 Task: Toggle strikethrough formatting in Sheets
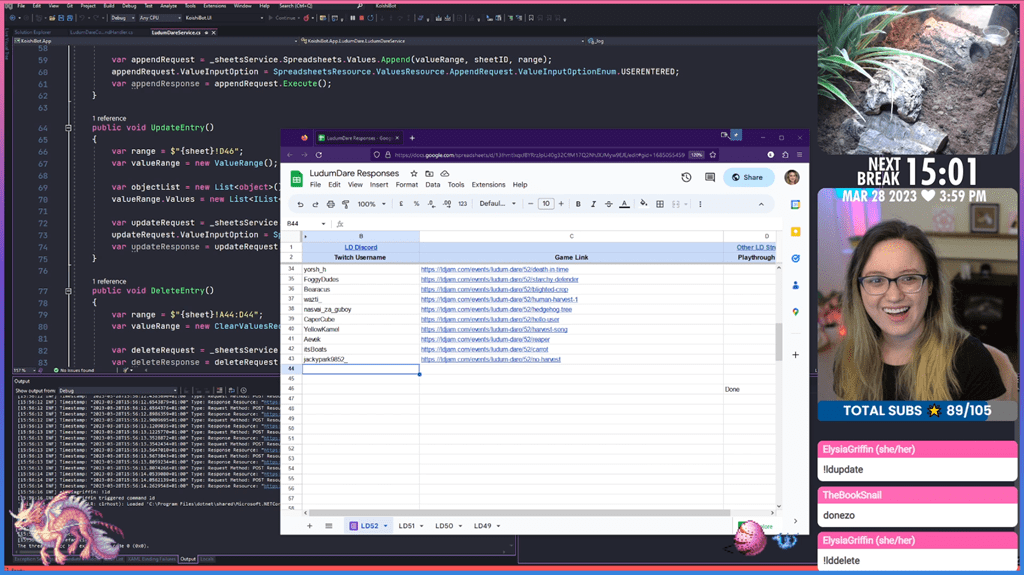[609, 204]
